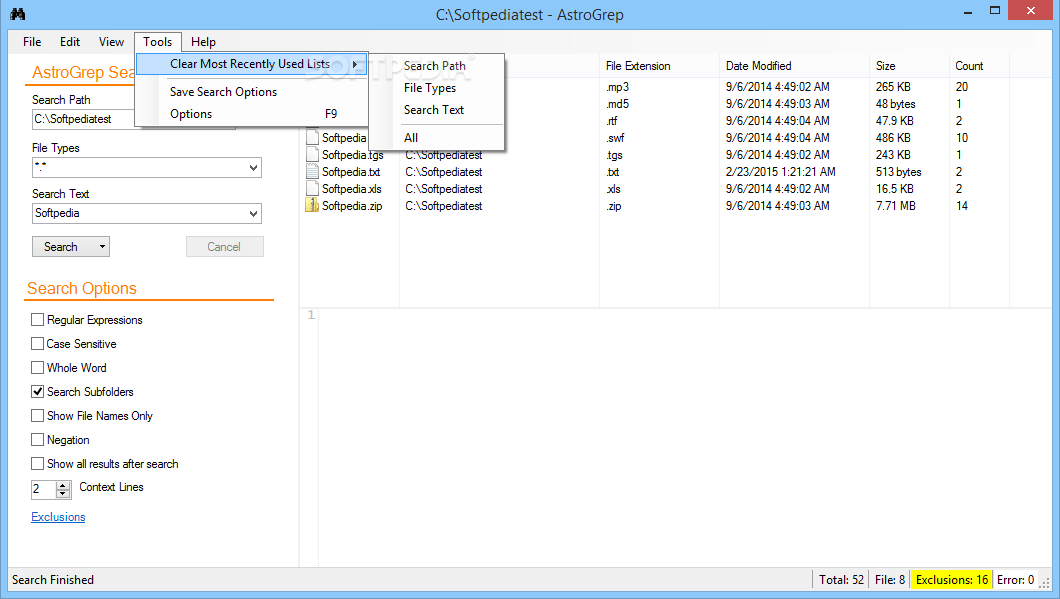Click the 7.71 MB size cell
1060x599 pixels.
(896, 206)
